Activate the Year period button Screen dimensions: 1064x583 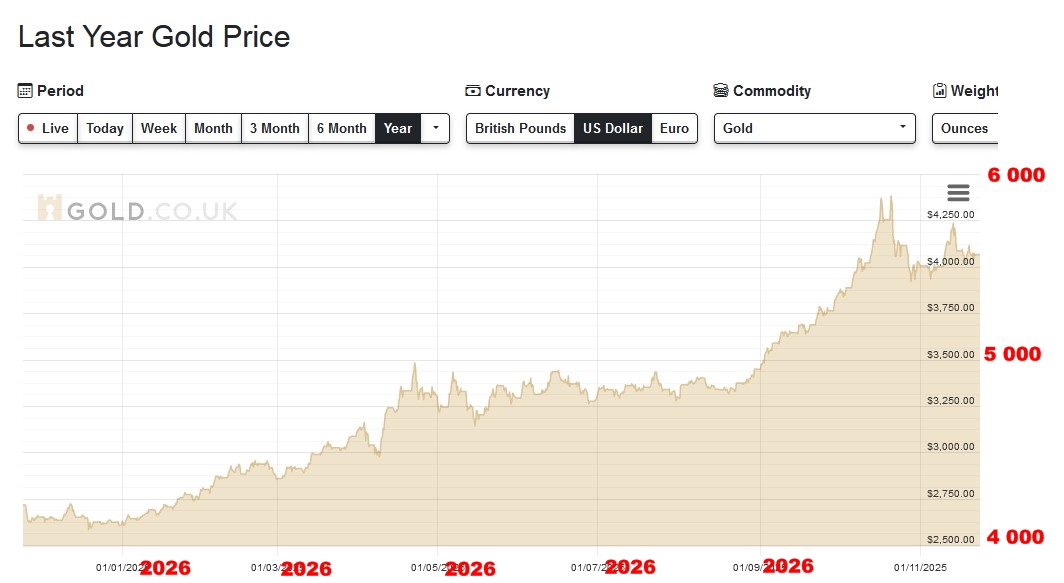(x=398, y=128)
